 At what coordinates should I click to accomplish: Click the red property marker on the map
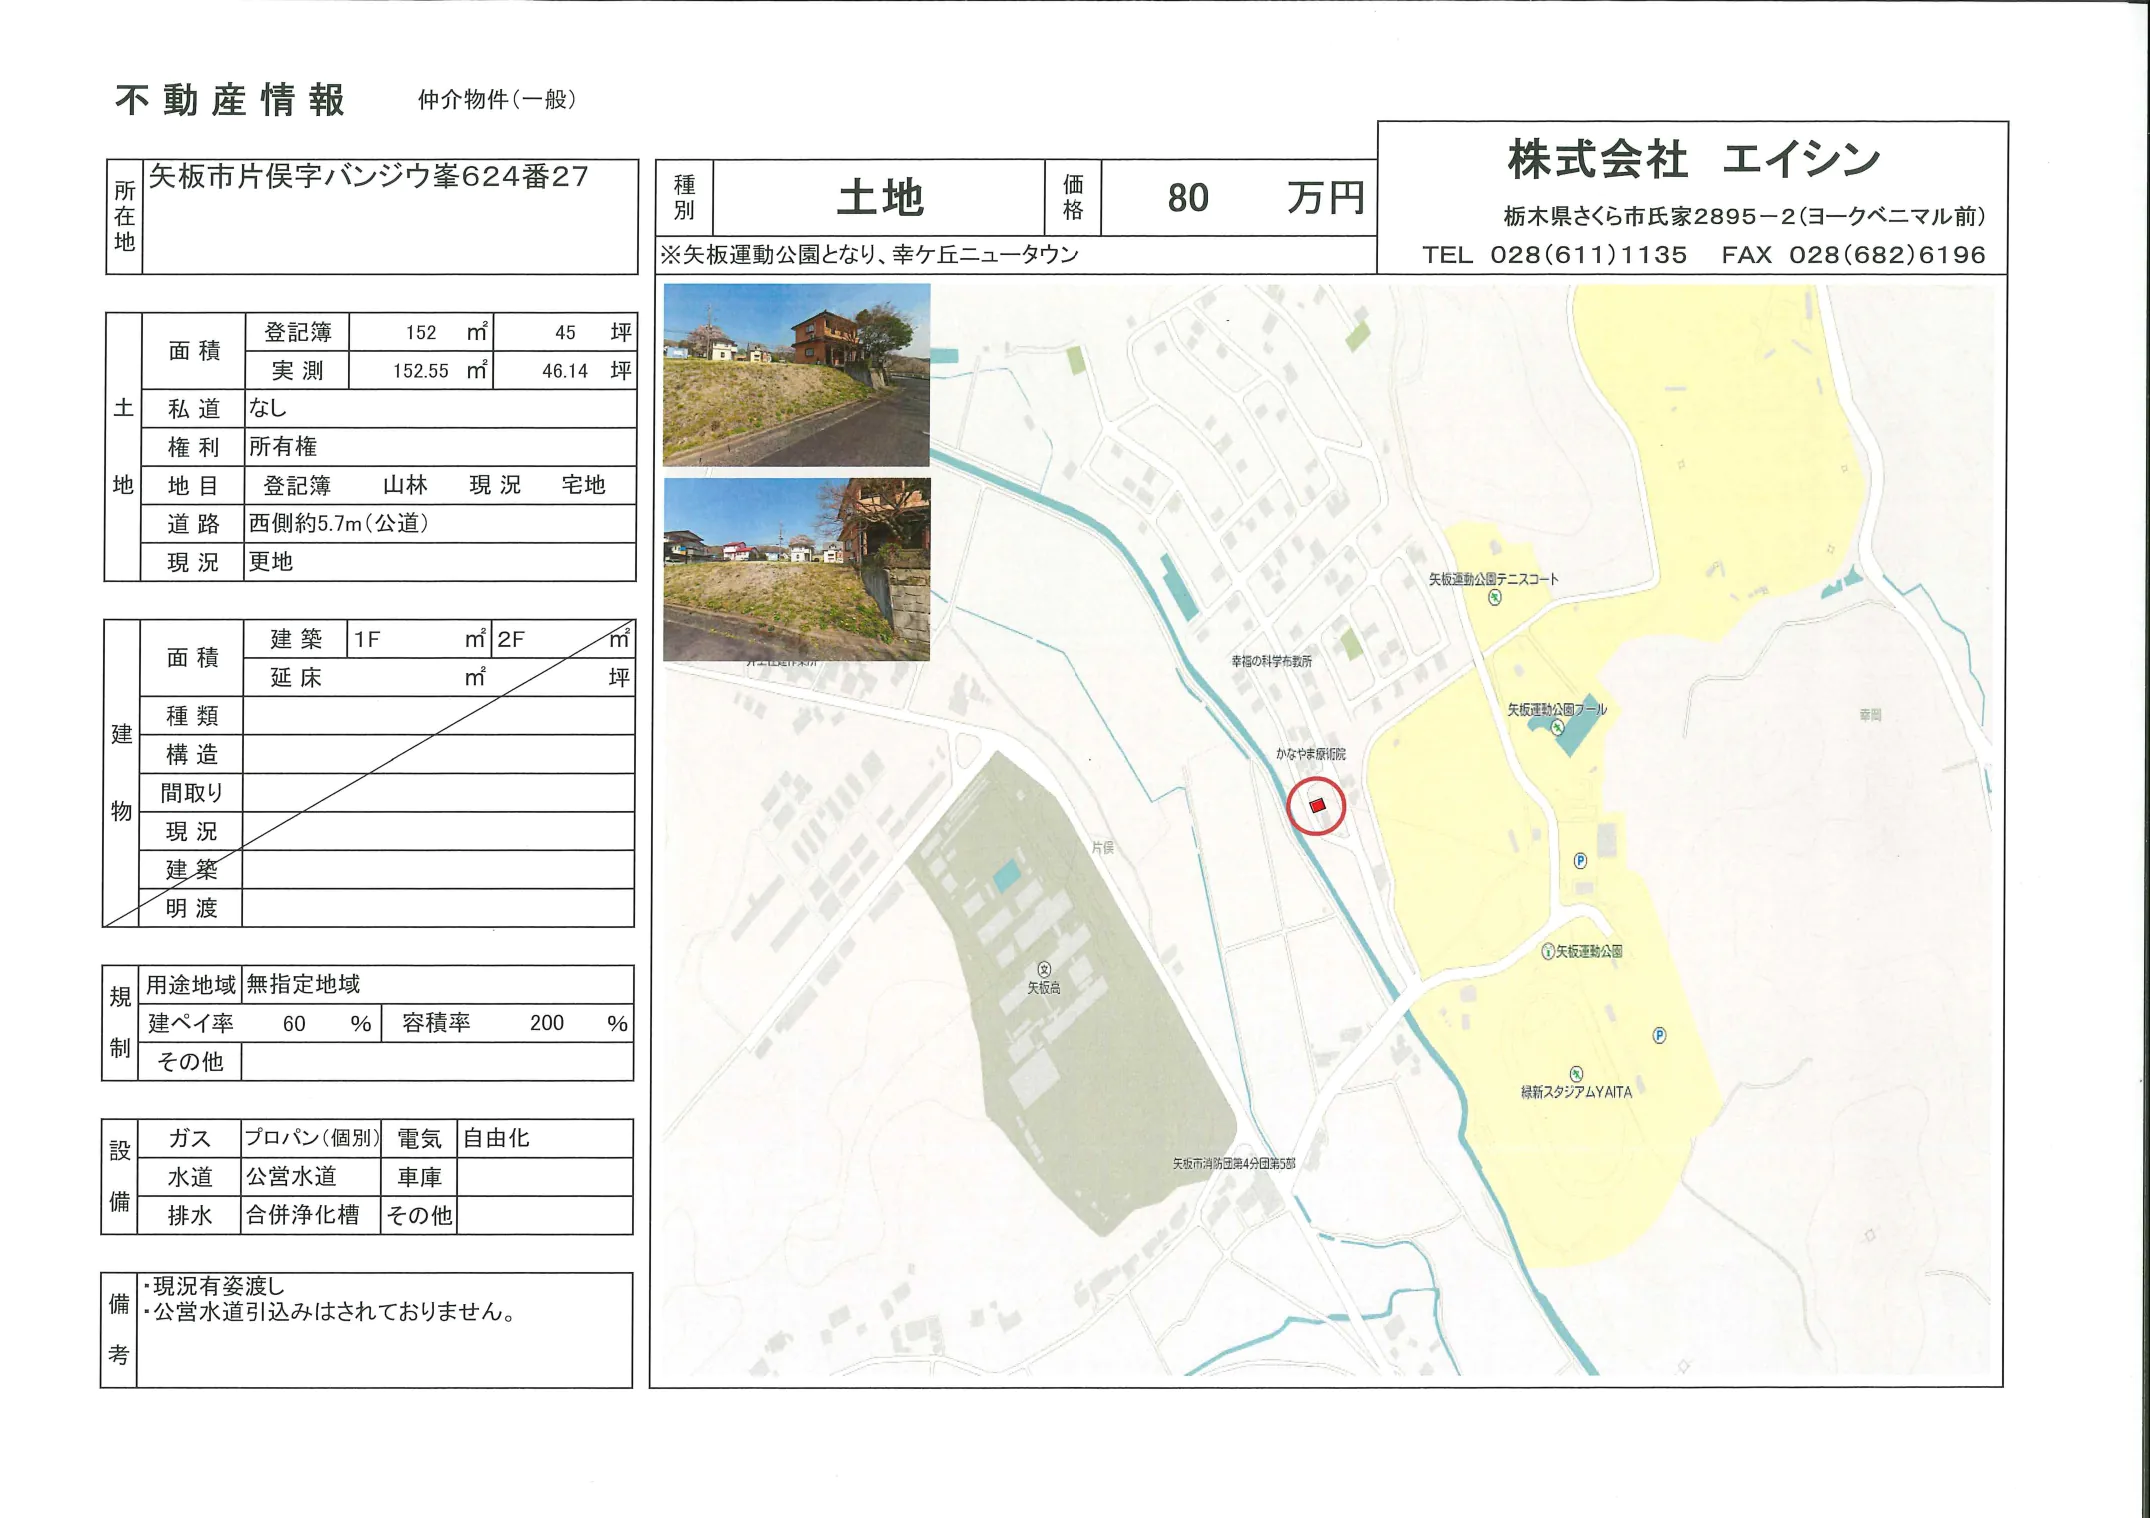pos(1317,805)
